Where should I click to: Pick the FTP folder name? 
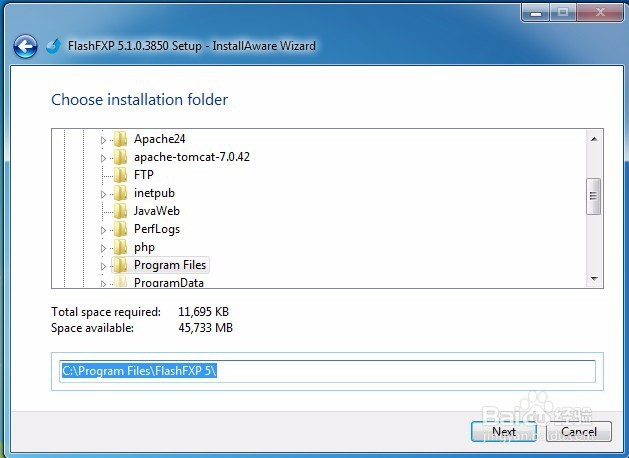(x=144, y=175)
